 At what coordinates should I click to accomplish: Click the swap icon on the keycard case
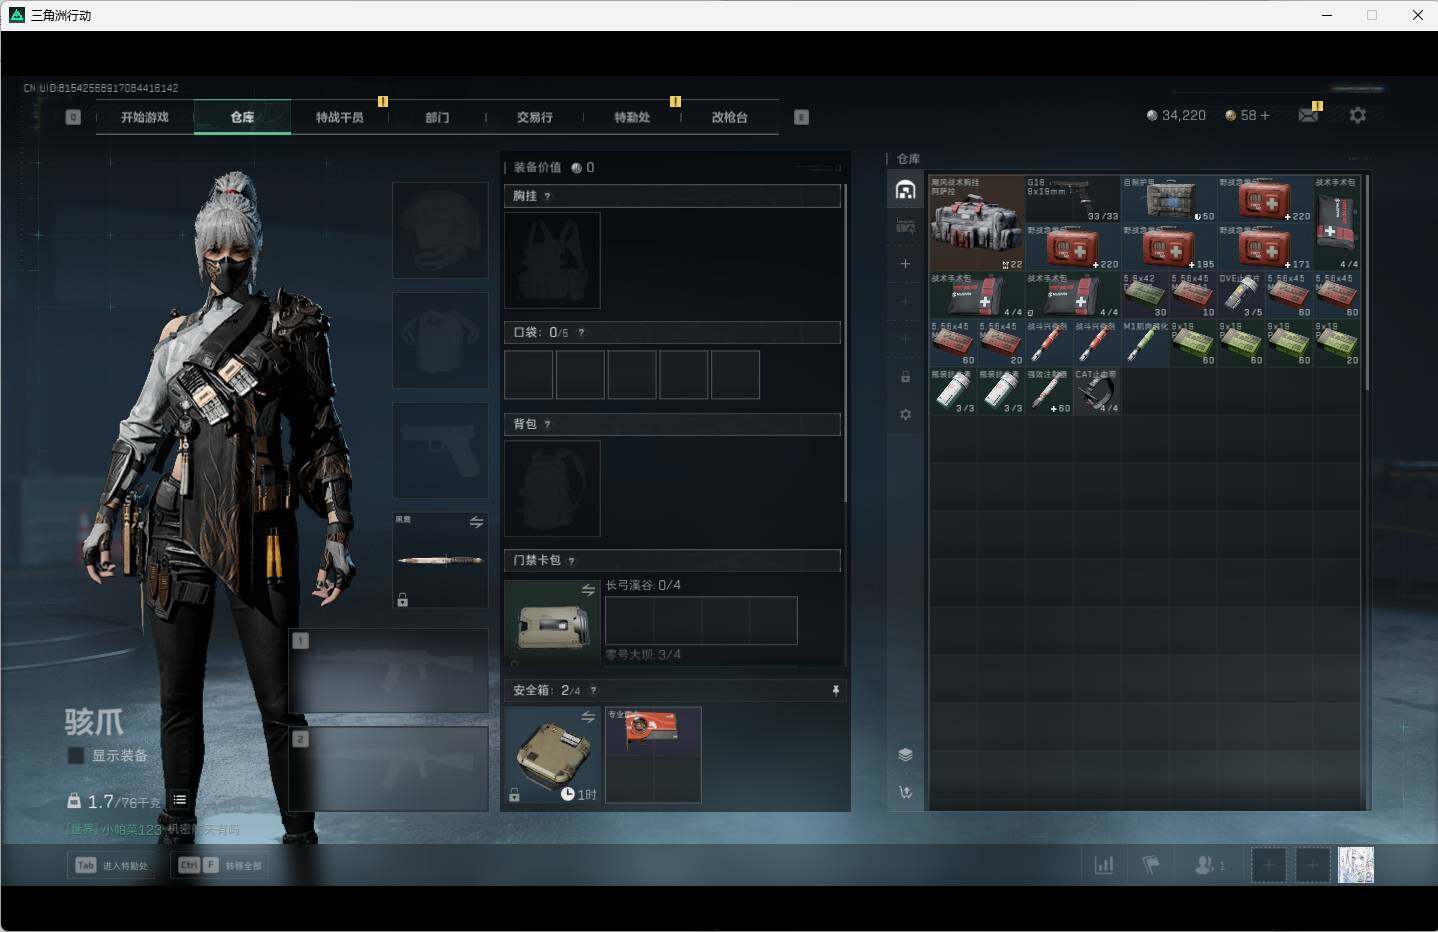[x=588, y=590]
